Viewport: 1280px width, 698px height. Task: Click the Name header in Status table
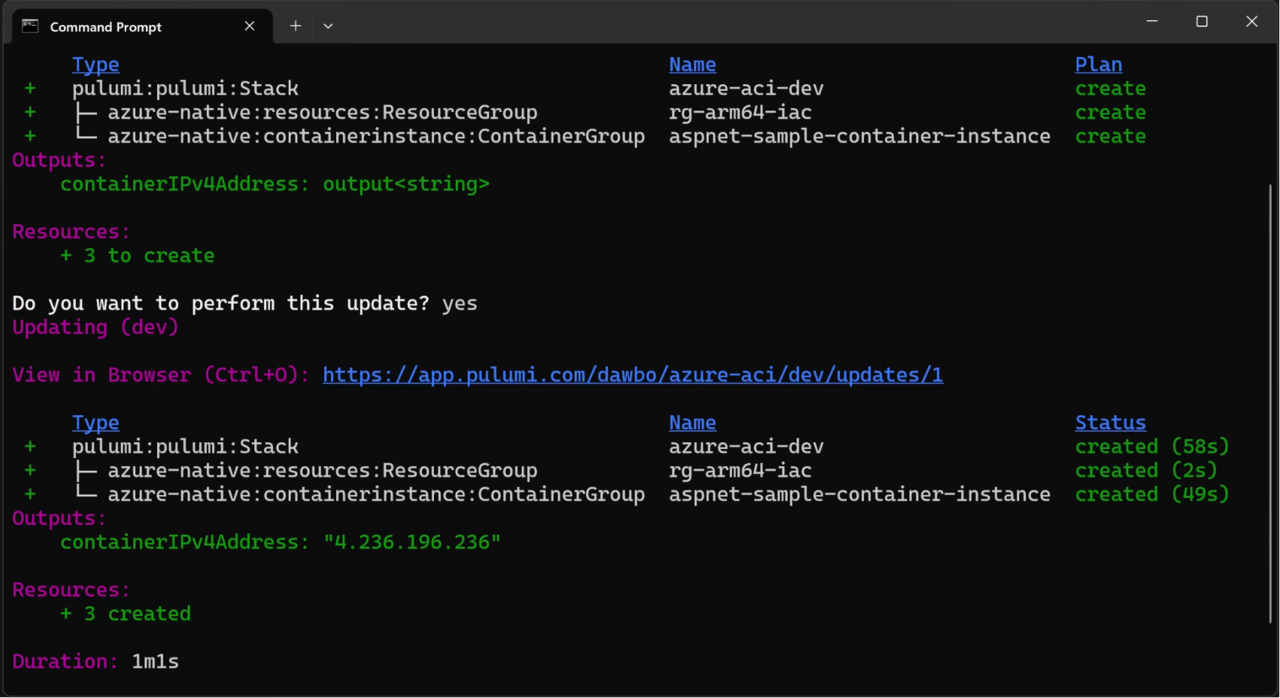pos(692,422)
